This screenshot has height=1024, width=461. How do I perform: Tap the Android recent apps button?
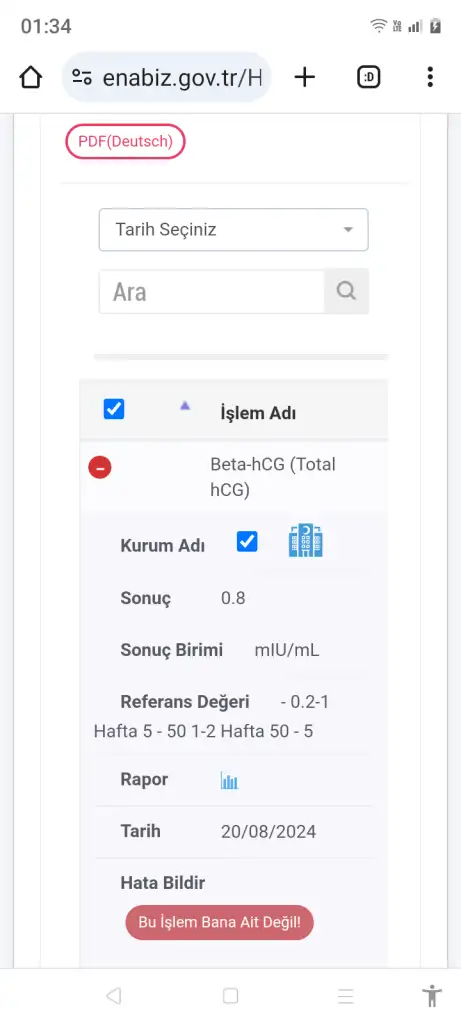pyautogui.click(x=345, y=996)
